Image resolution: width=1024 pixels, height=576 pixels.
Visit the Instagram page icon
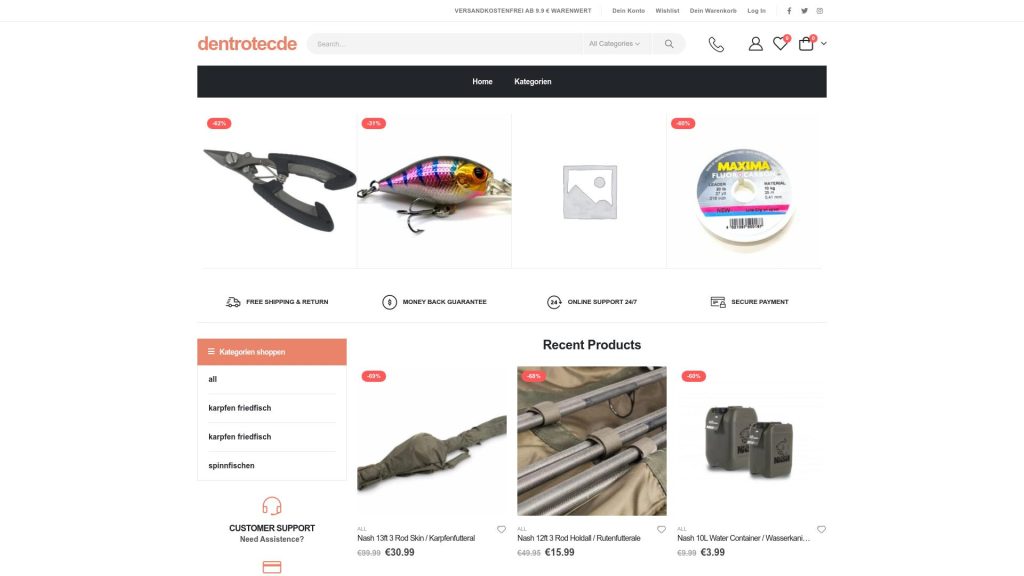[x=820, y=11]
